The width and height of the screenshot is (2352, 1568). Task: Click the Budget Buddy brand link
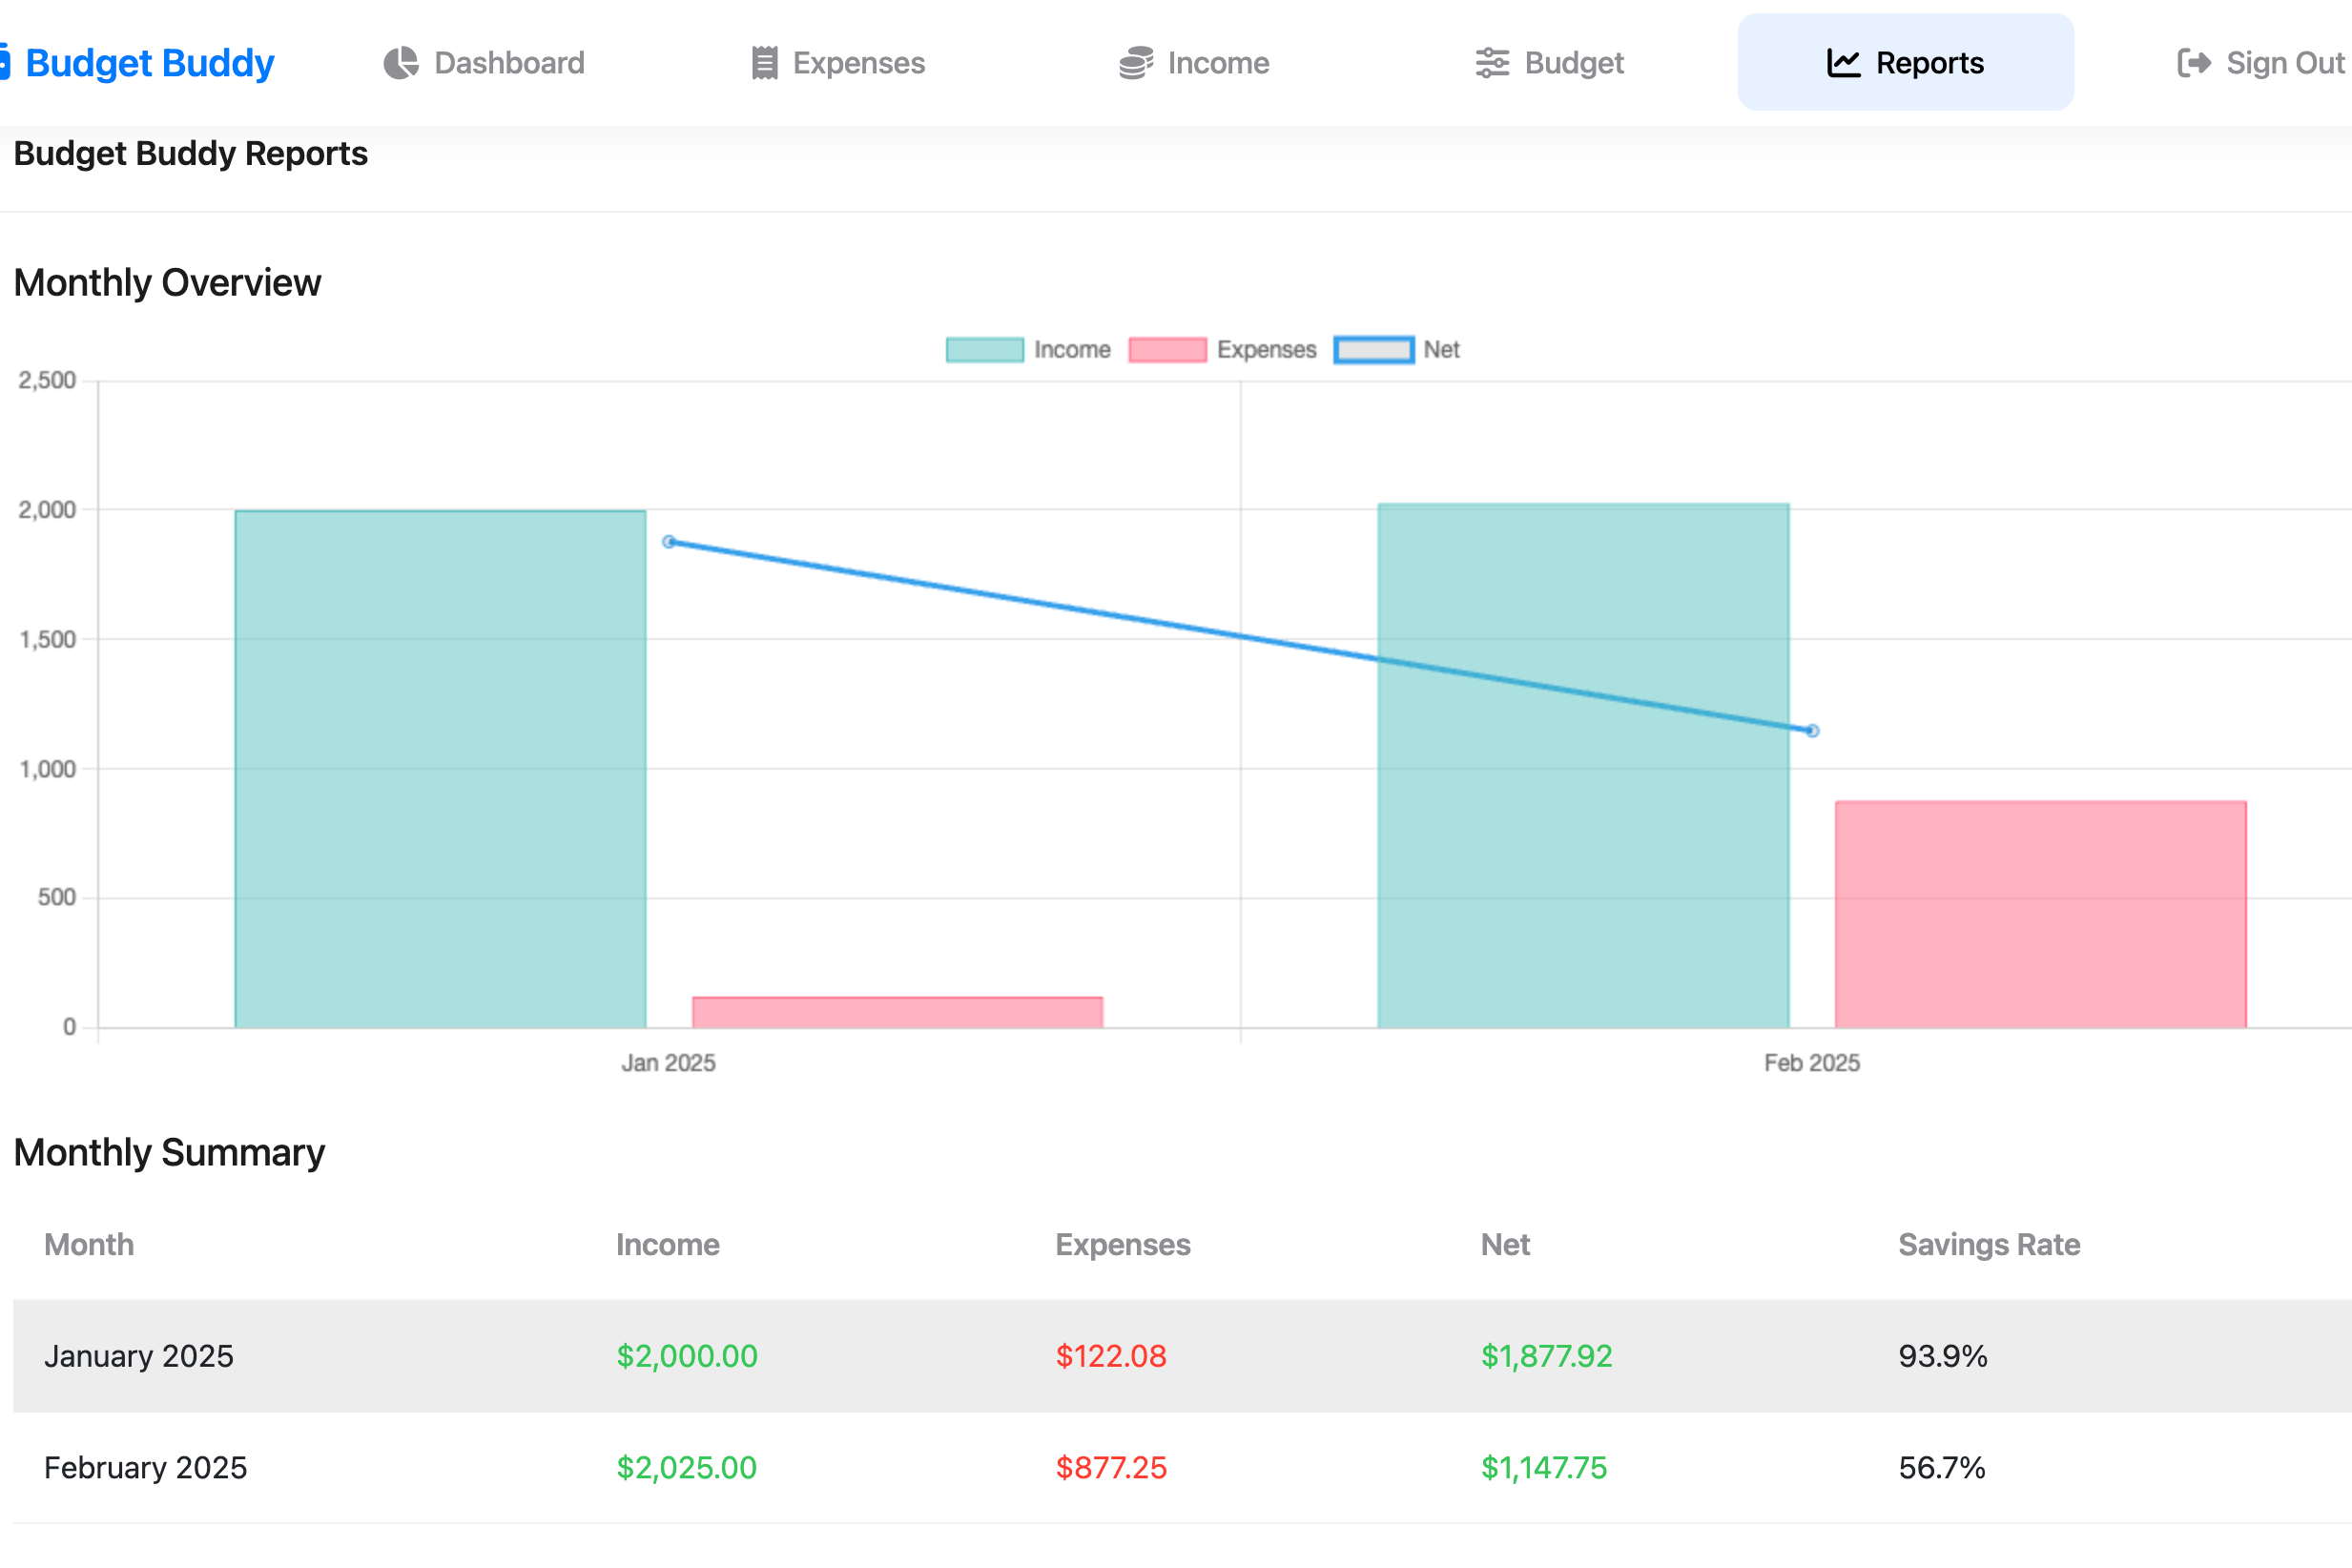tap(150, 63)
